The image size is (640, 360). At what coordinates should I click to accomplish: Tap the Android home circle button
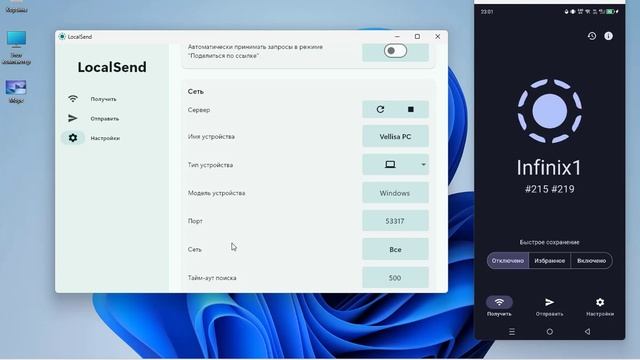tap(550, 331)
